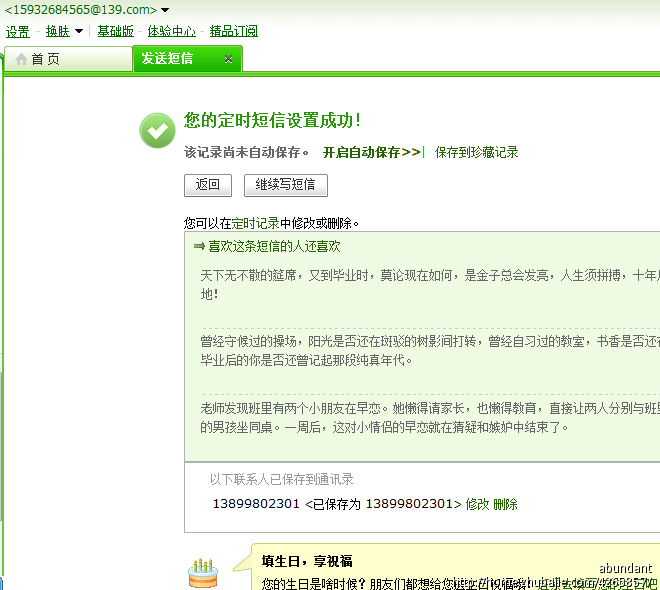Click 保存到珍藏记录 link
The image size is (660, 590).
point(476,152)
